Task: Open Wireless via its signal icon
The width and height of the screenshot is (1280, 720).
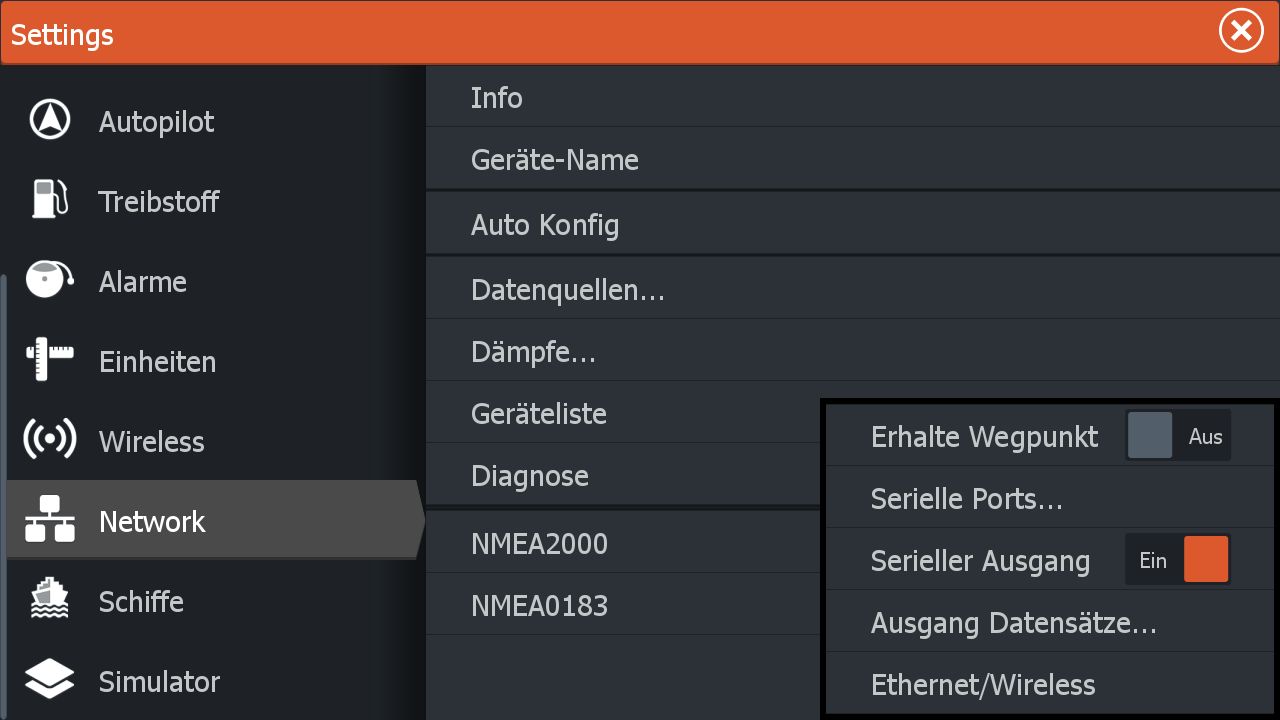Action: (x=49, y=441)
